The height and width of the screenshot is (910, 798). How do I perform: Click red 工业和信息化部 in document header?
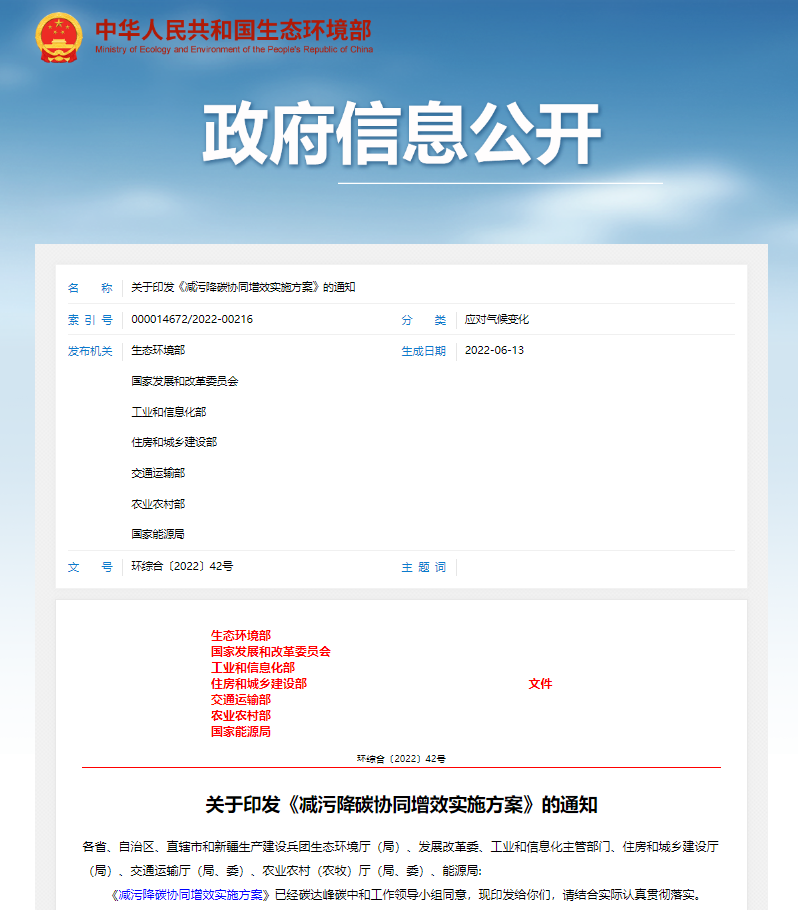coord(253,667)
